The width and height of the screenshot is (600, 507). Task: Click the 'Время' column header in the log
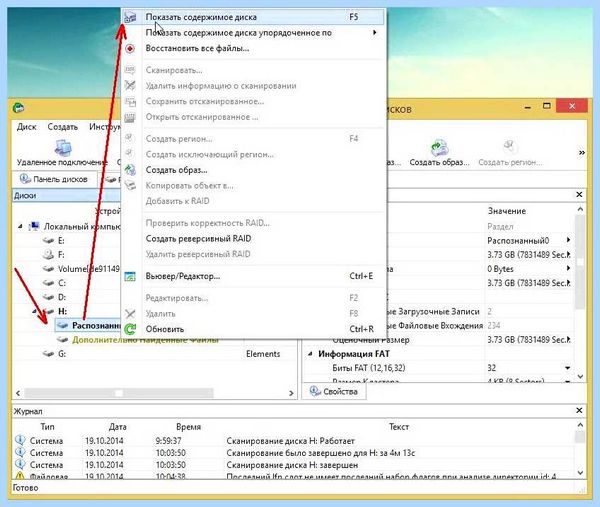point(189,427)
